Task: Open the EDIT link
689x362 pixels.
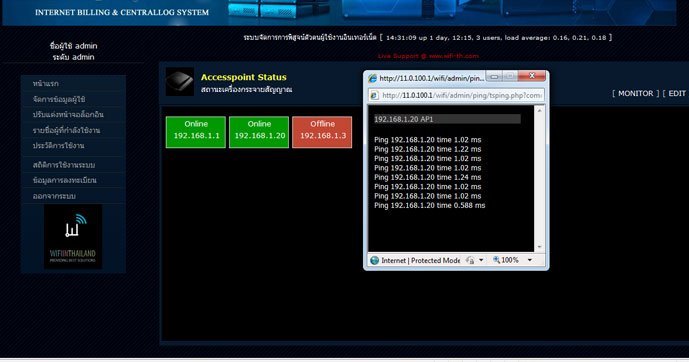Action: [677, 94]
